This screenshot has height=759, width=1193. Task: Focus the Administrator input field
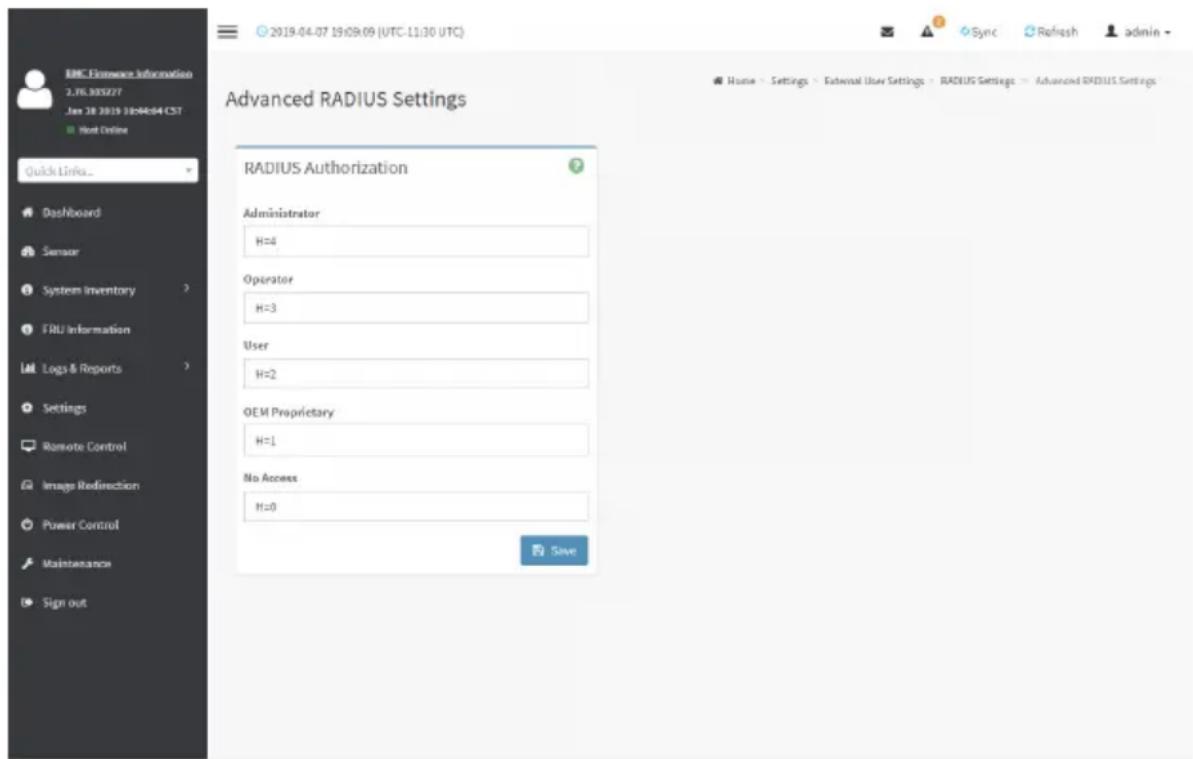point(415,241)
